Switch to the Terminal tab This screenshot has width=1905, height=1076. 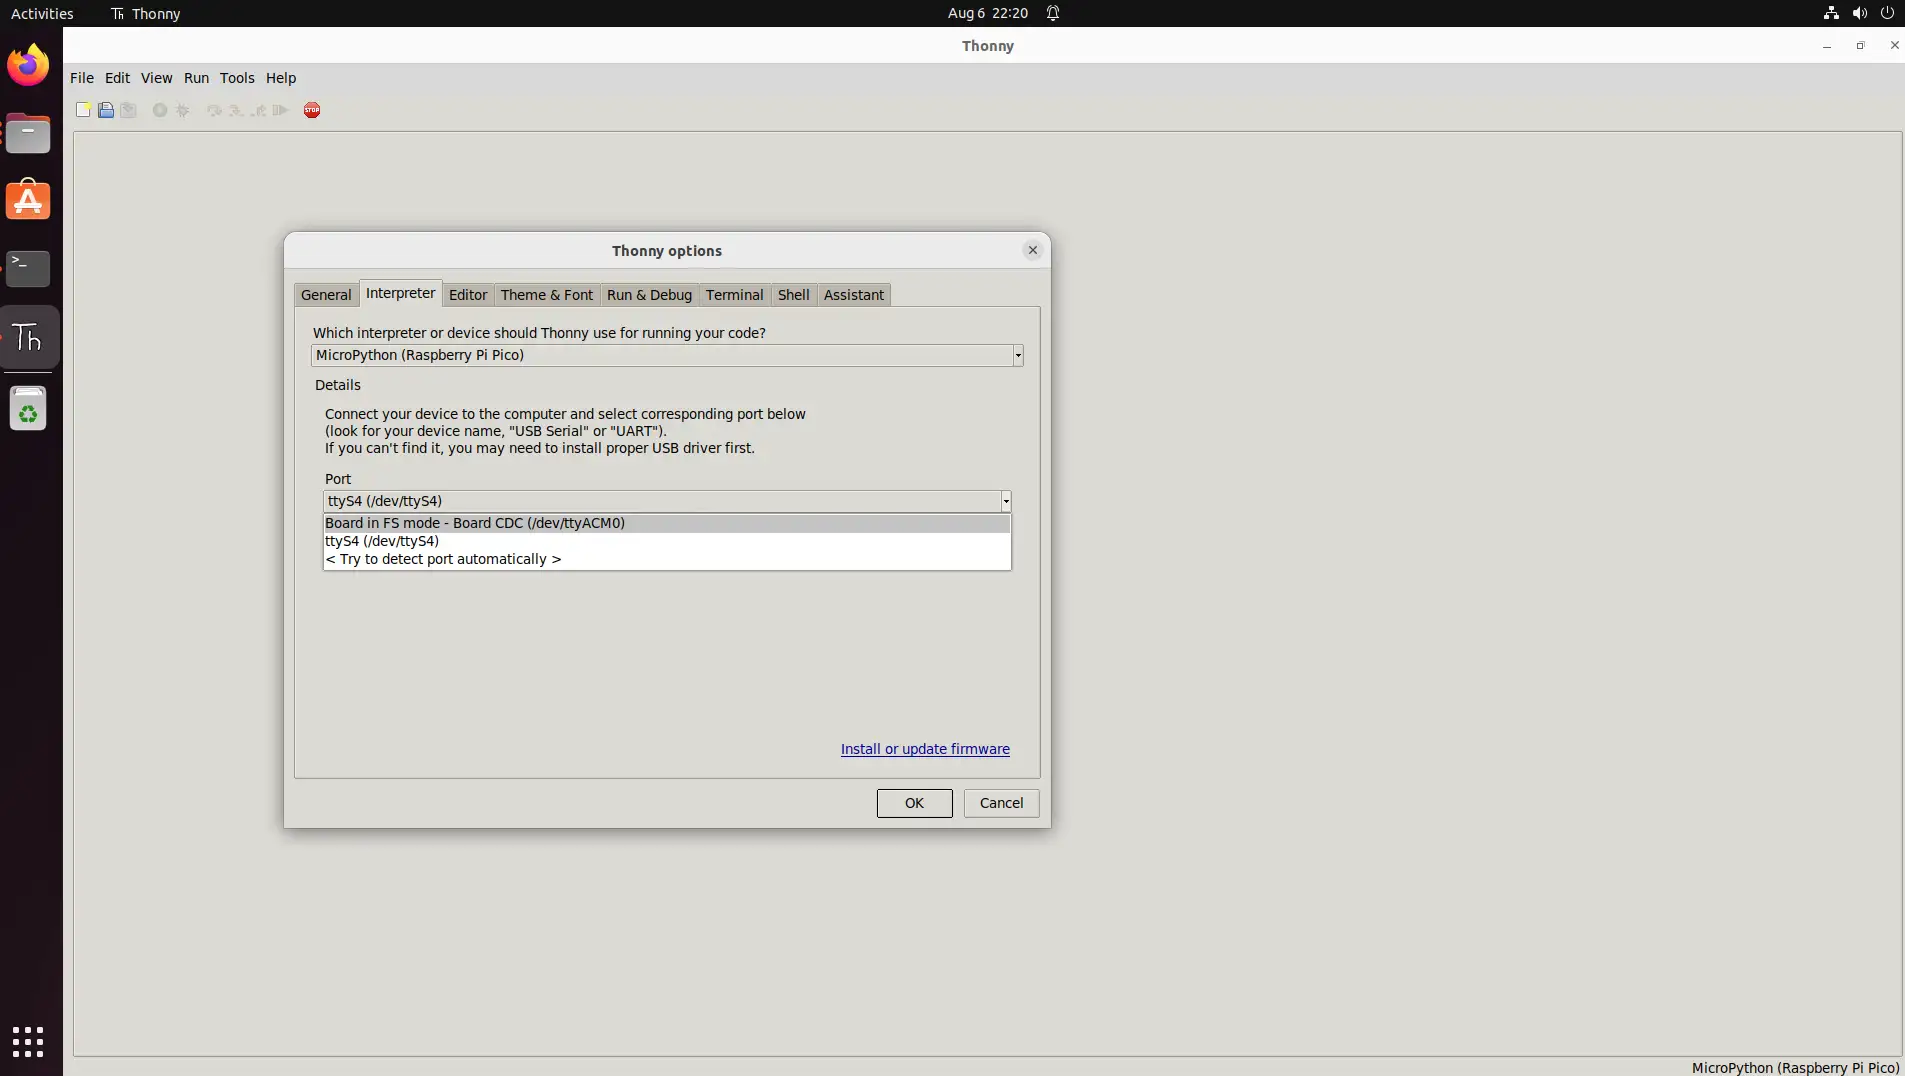[x=734, y=295]
